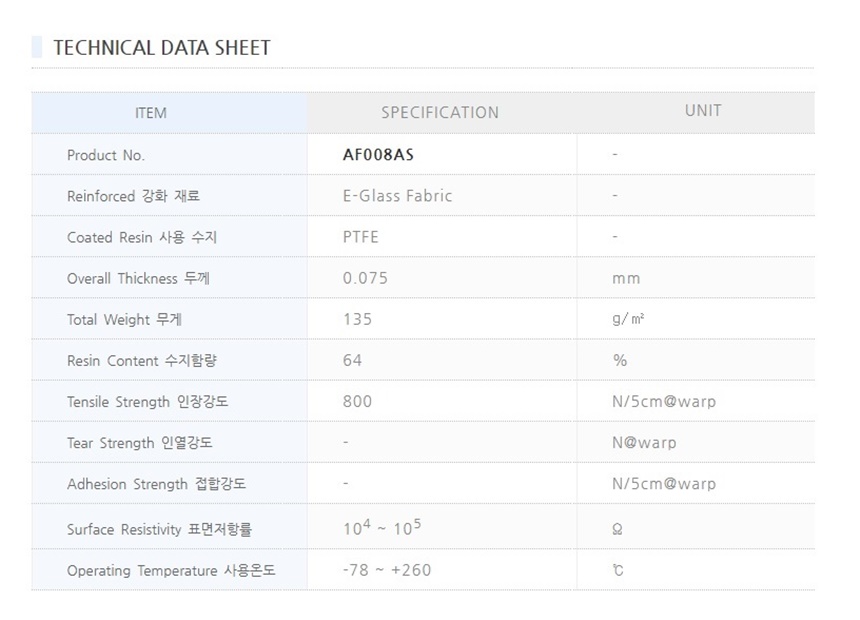The width and height of the screenshot is (860, 620).
Task: Click the TECHNICAL DATA SHEET heading
Action: tap(161, 48)
